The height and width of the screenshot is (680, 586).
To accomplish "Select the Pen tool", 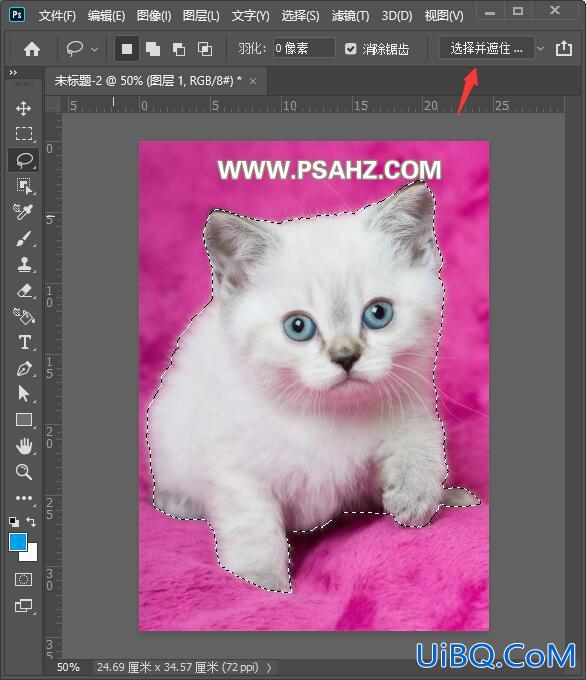I will click(x=24, y=369).
